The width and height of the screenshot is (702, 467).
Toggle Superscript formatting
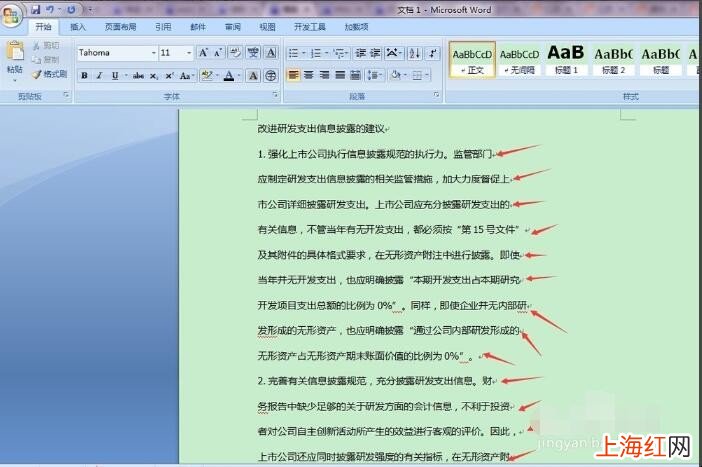pos(169,76)
